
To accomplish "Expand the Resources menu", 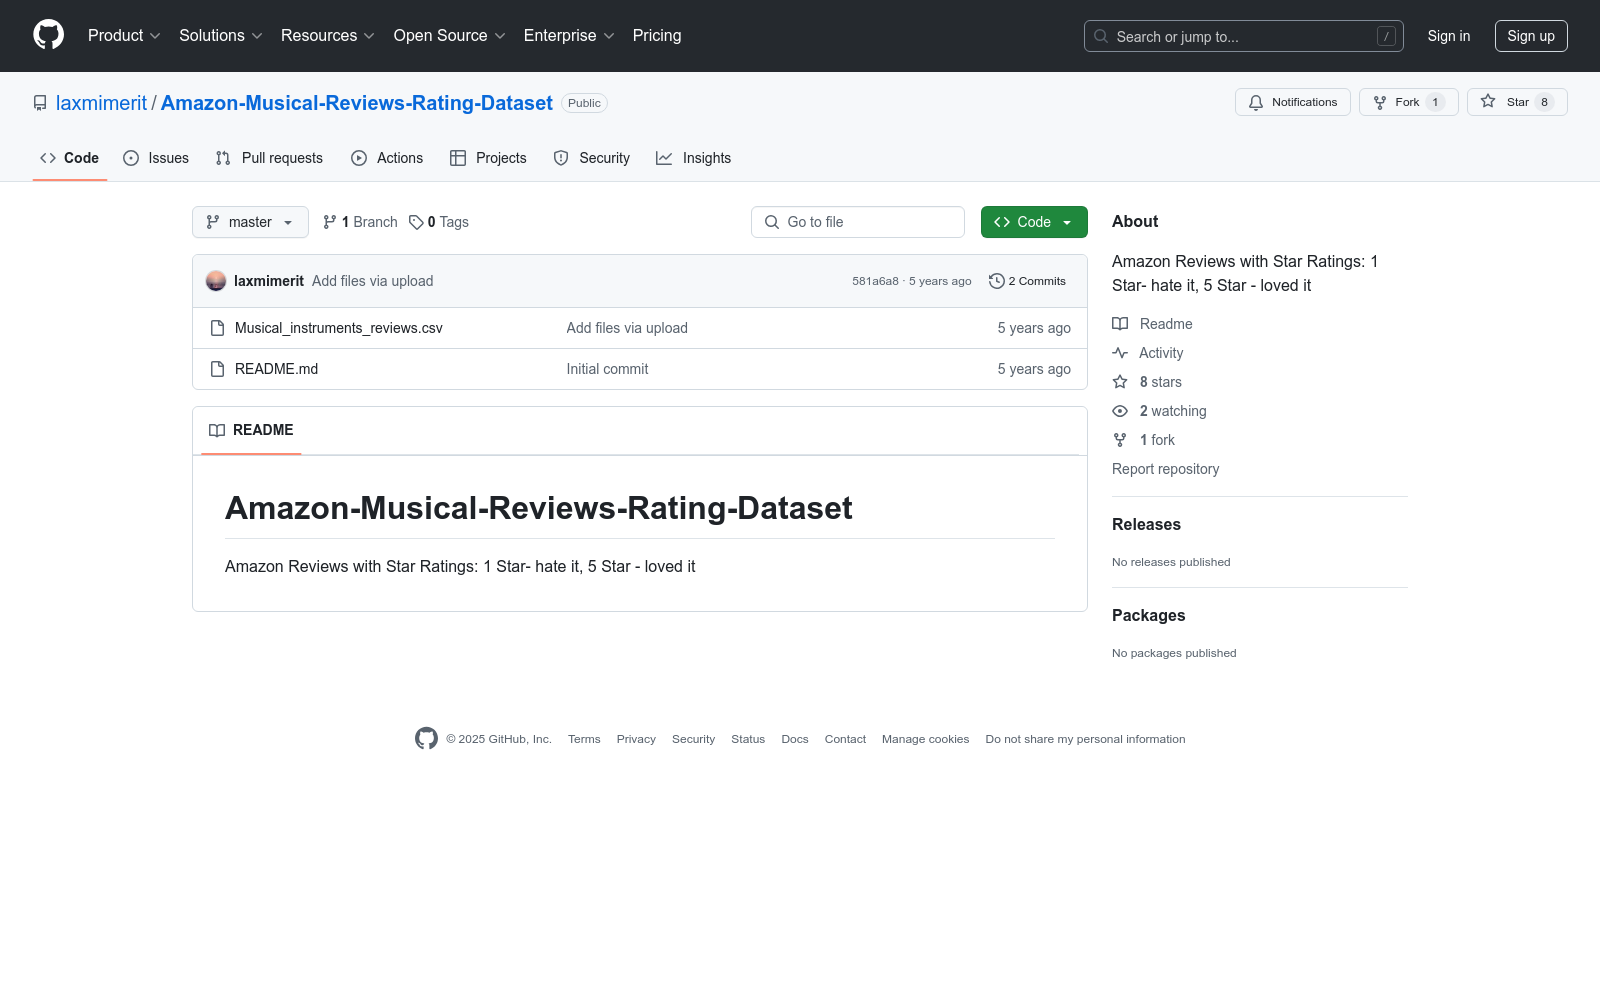I will click(x=328, y=35).
